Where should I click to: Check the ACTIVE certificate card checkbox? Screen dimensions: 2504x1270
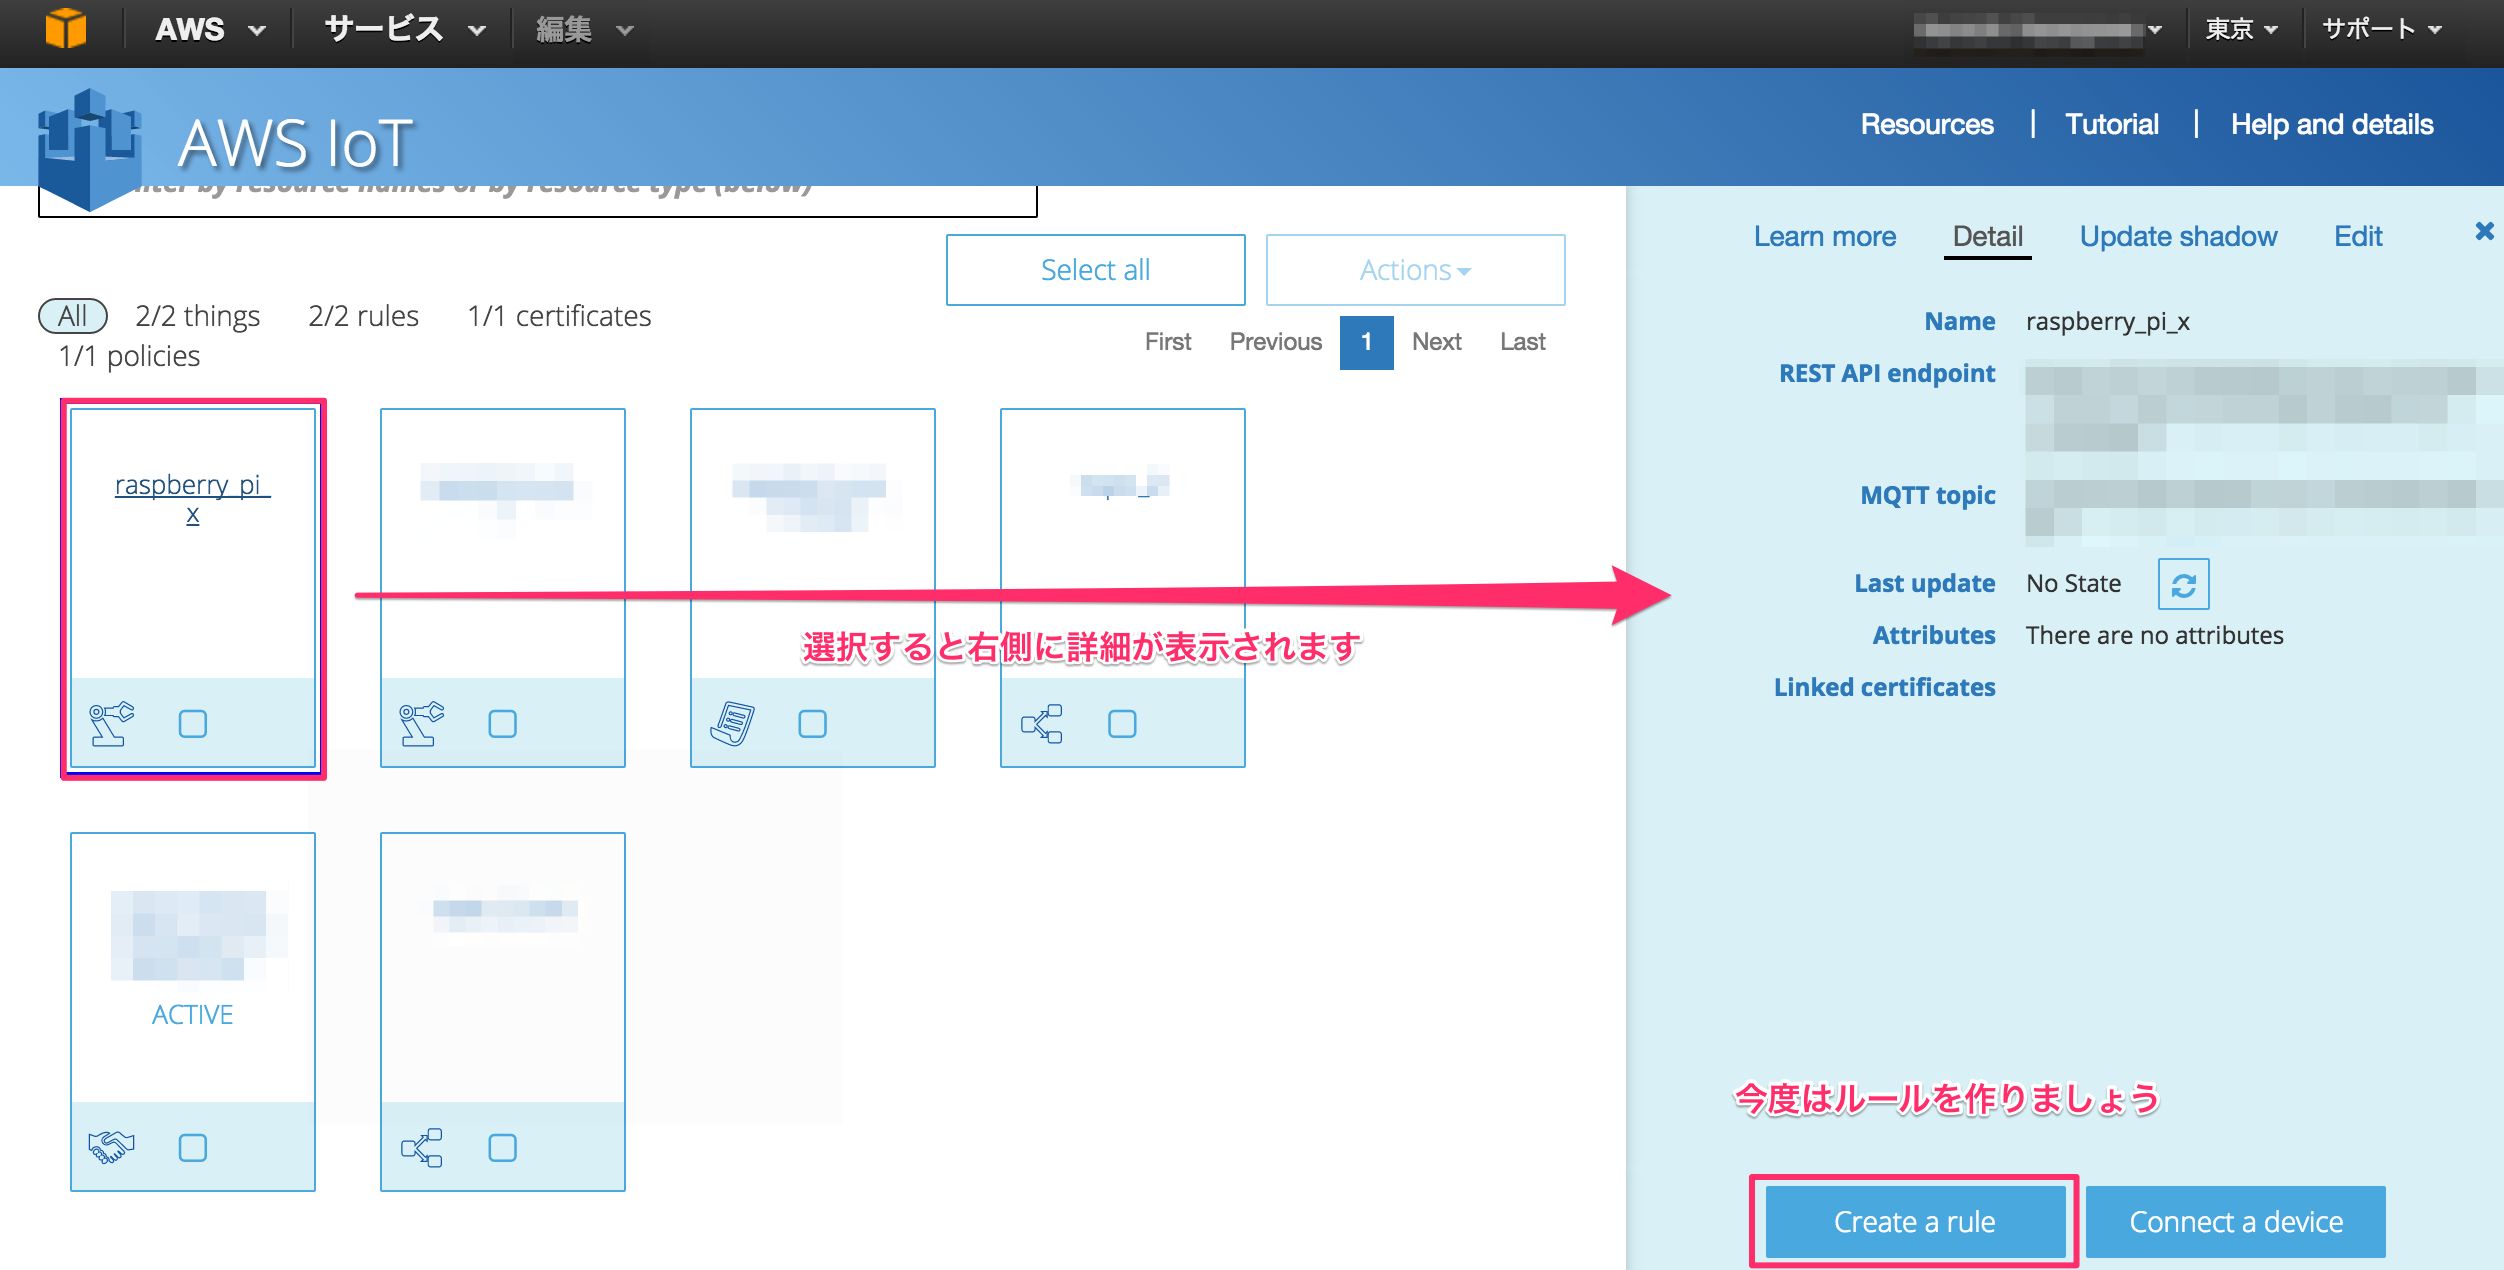click(192, 1147)
